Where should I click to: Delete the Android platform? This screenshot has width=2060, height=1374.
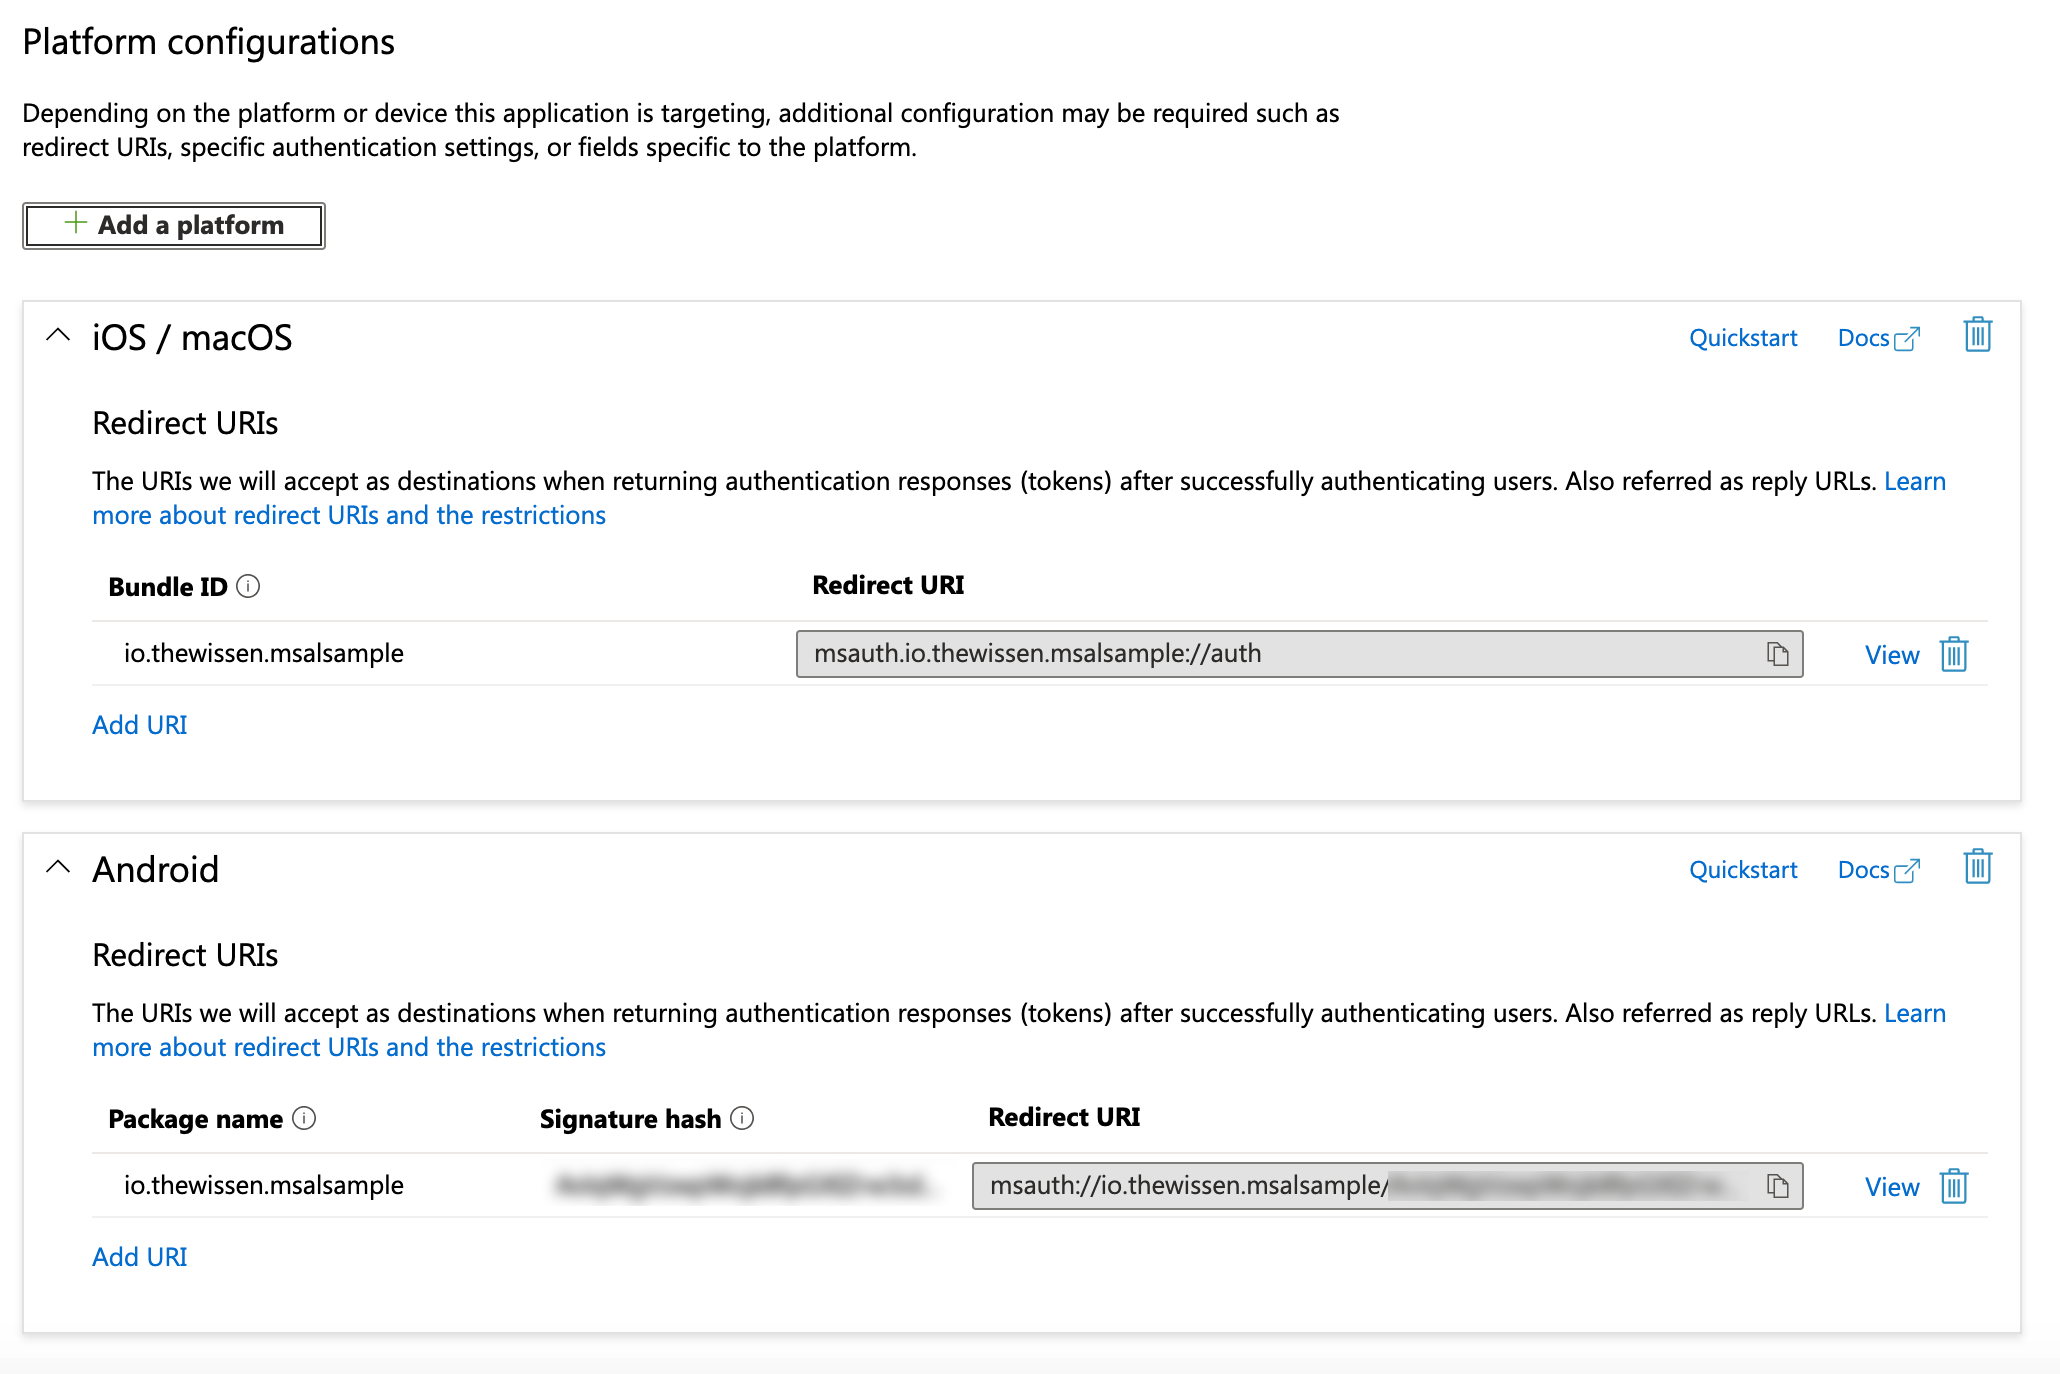(x=1976, y=867)
